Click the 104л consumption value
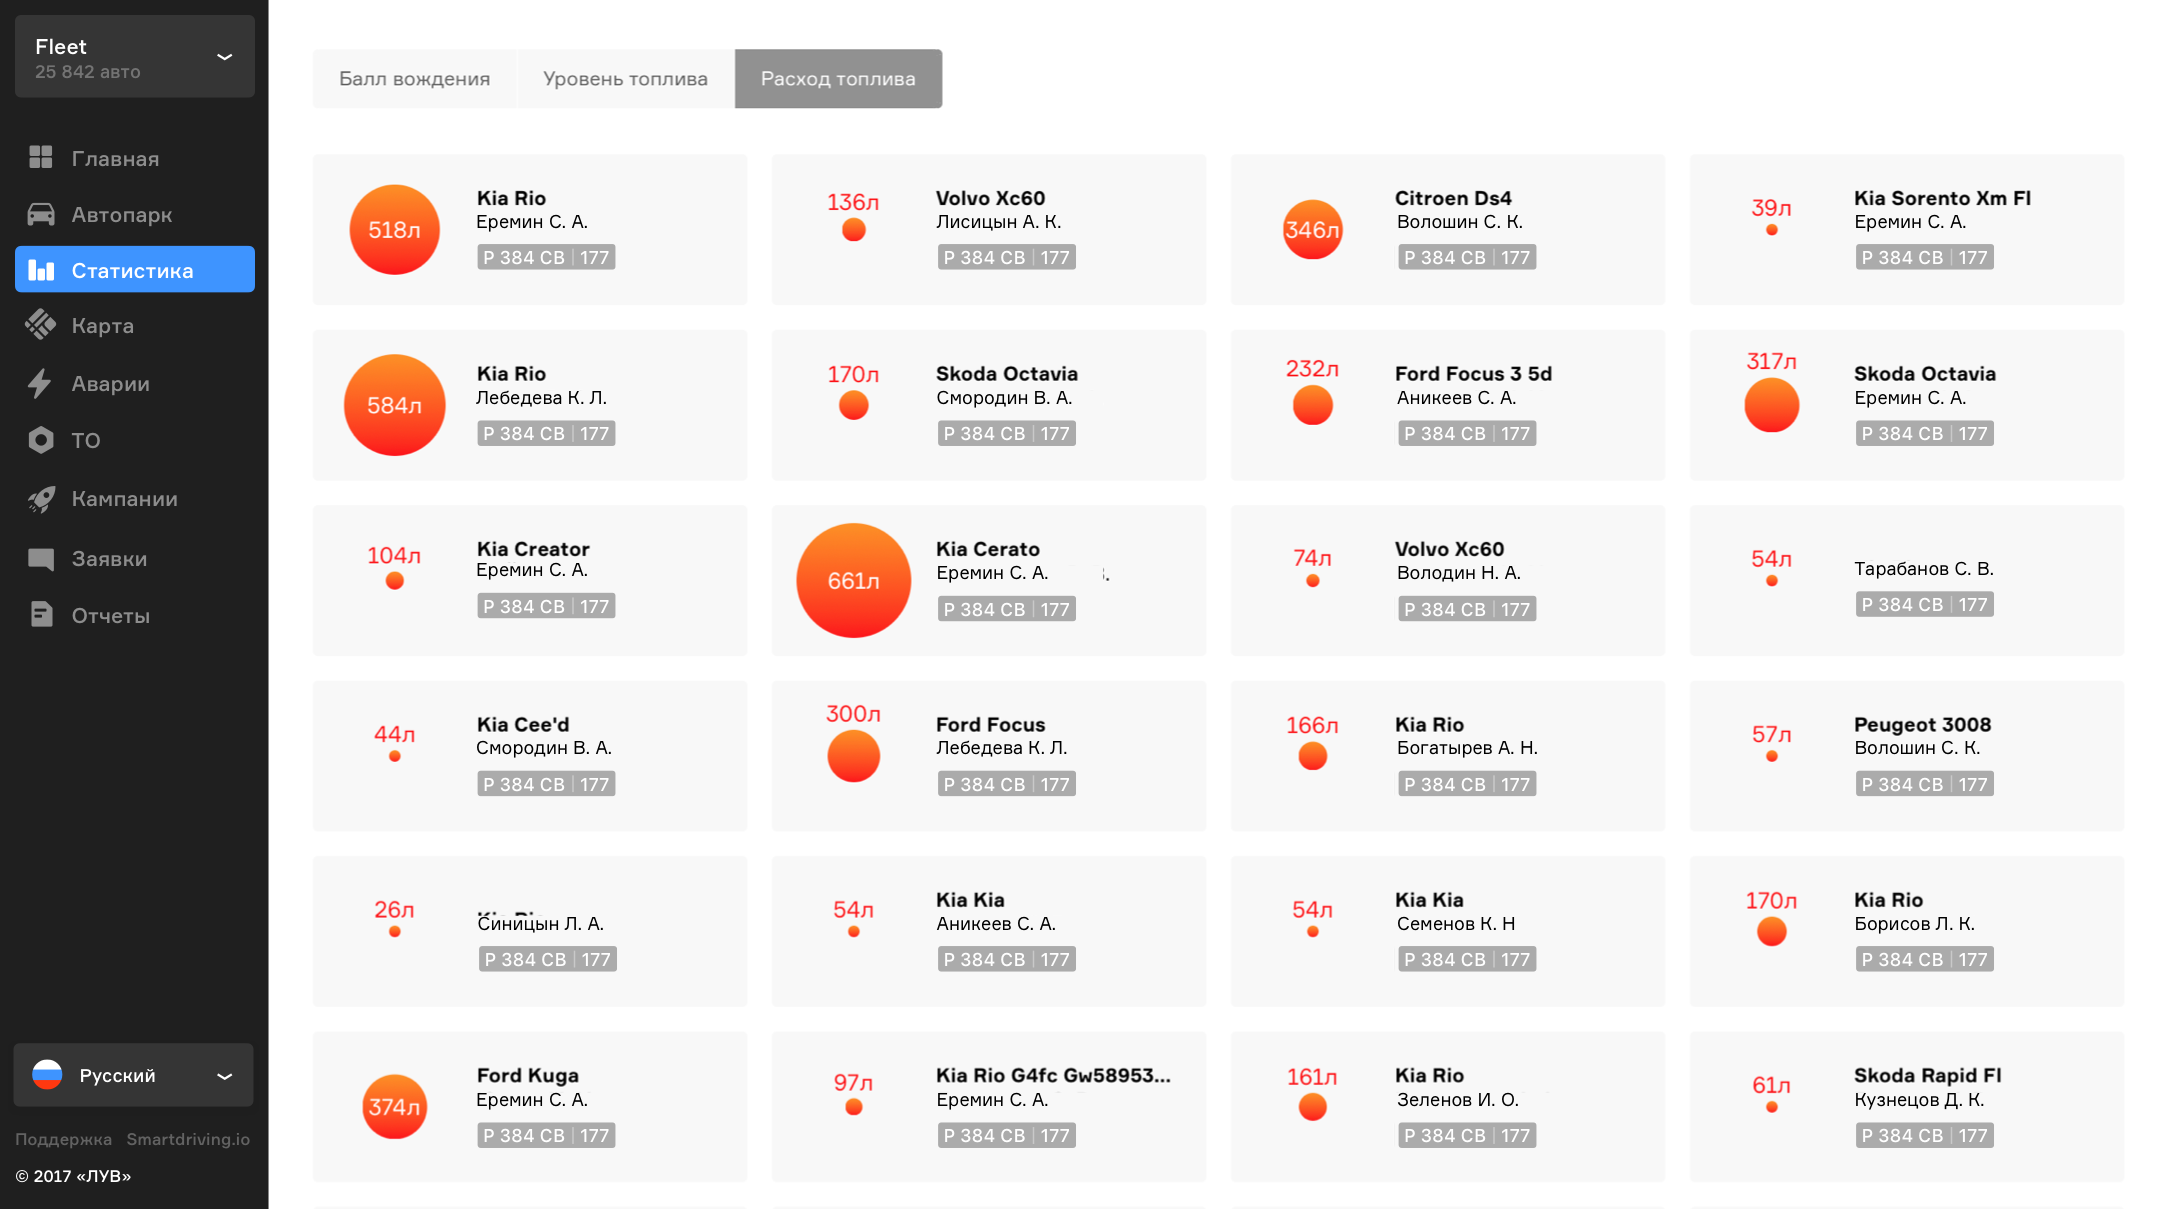2160x1209 pixels. coord(394,555)
